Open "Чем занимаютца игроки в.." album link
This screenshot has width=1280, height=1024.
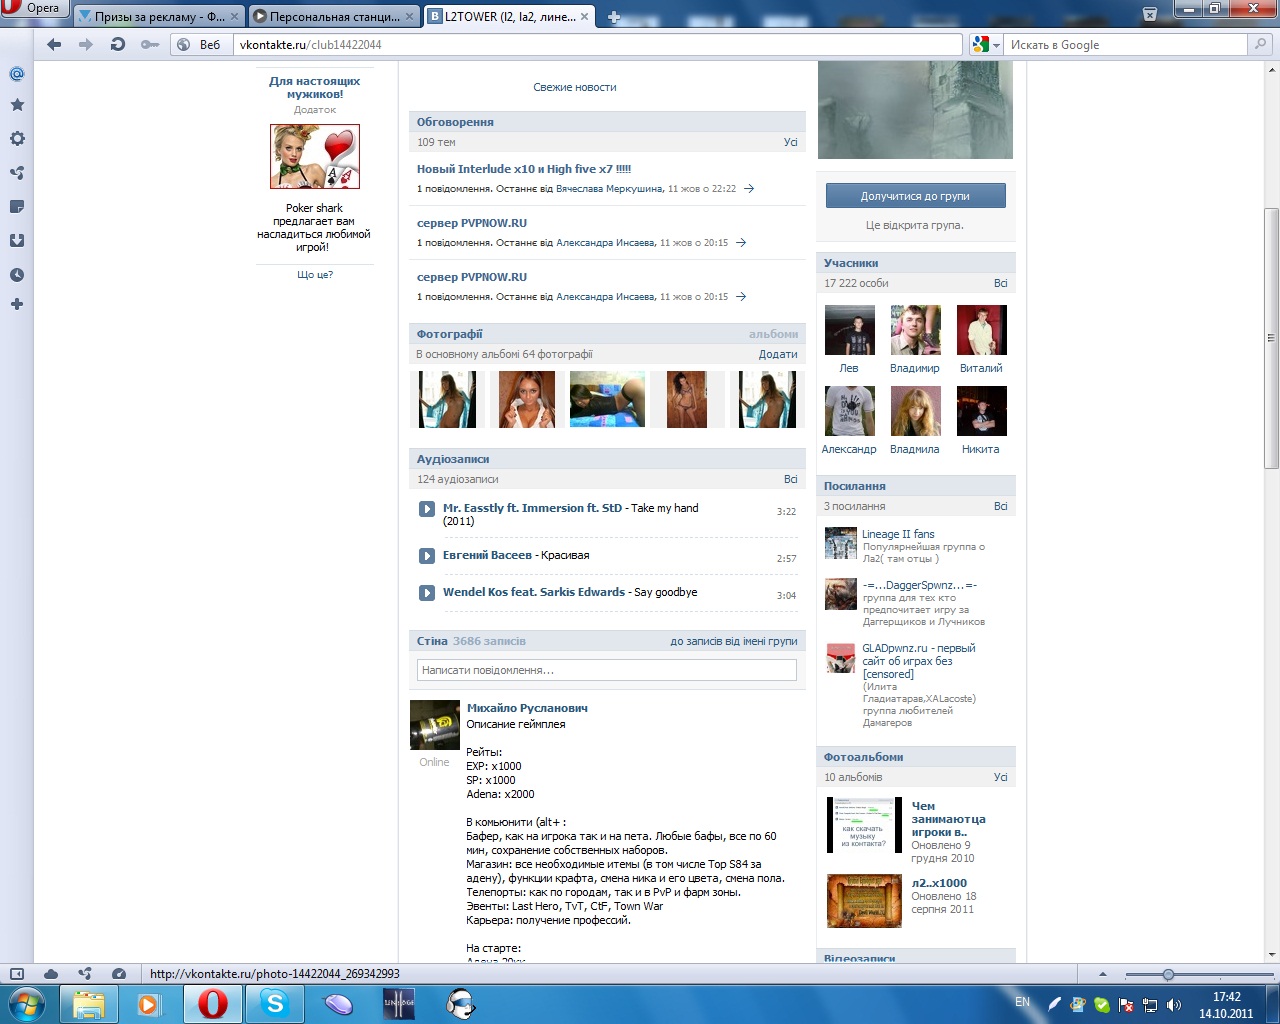click(949, 819)
